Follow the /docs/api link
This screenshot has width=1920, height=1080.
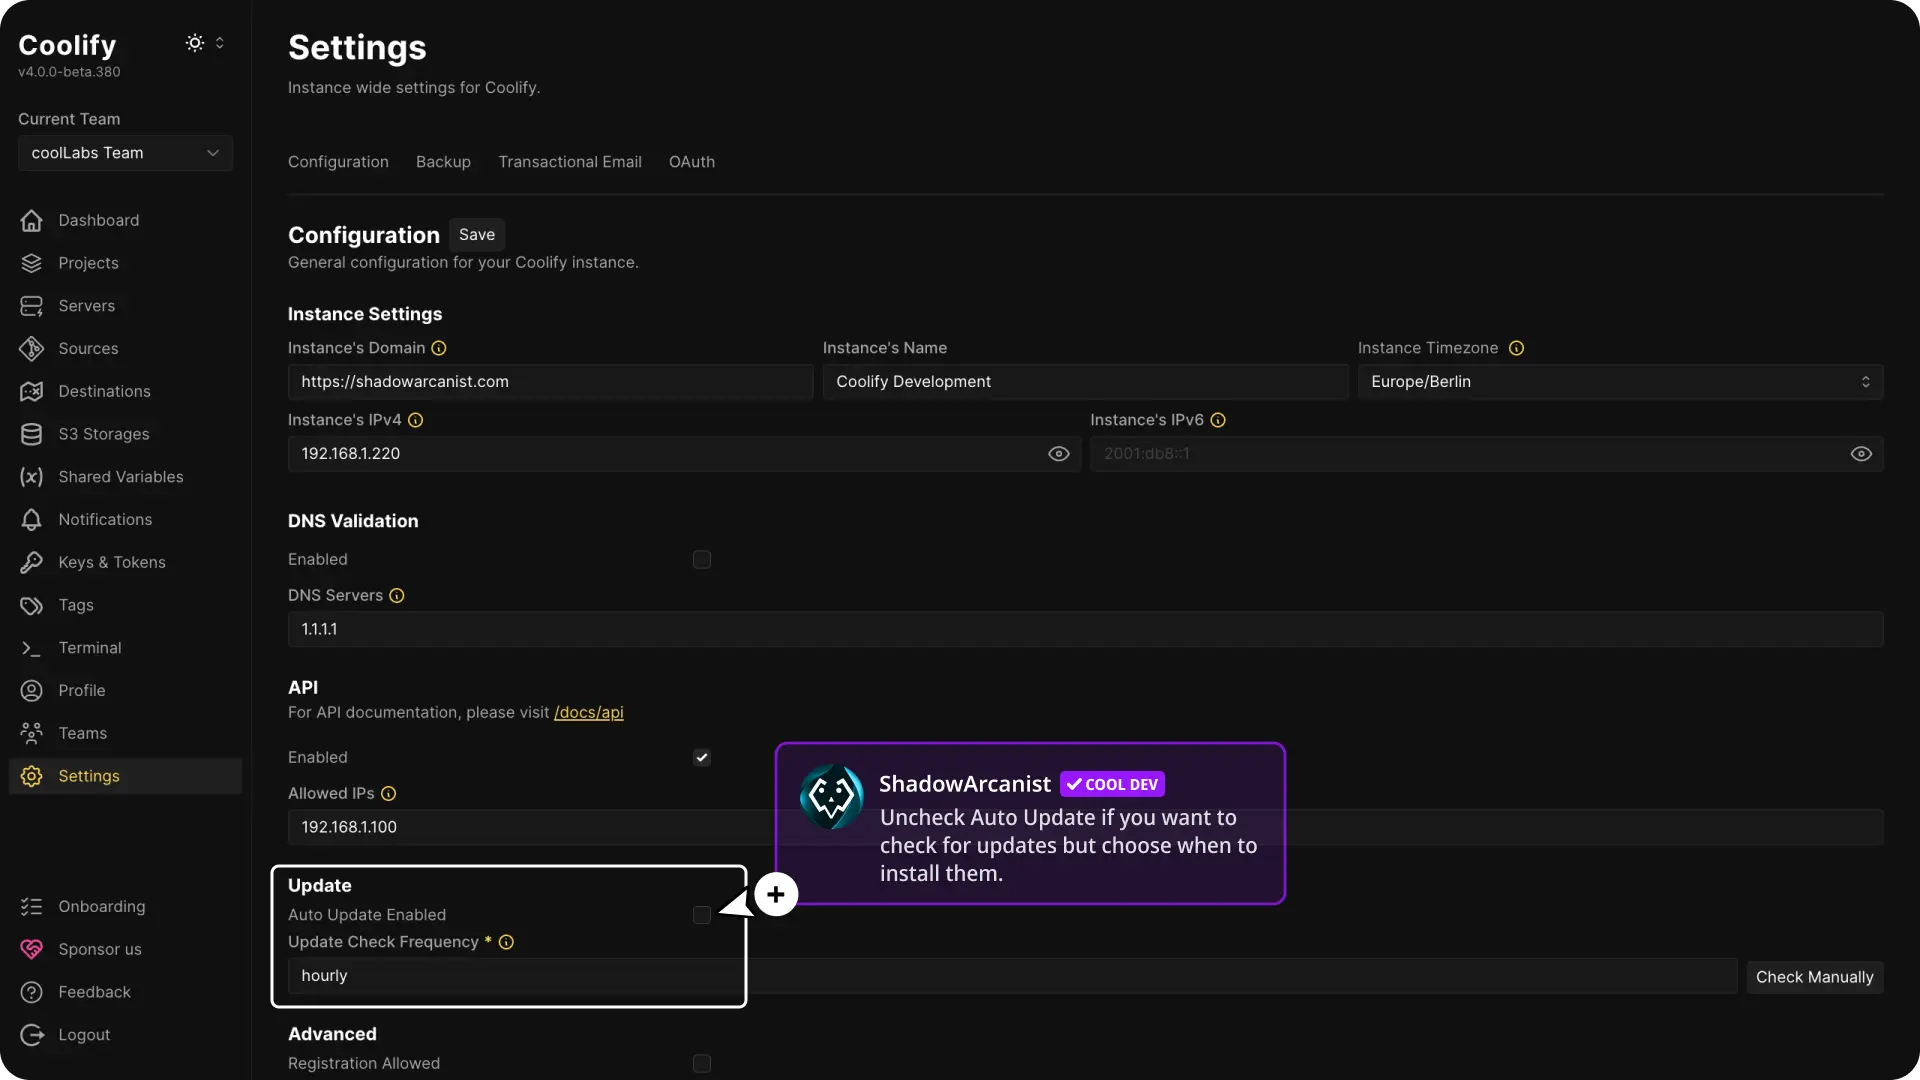click(588, 713)
